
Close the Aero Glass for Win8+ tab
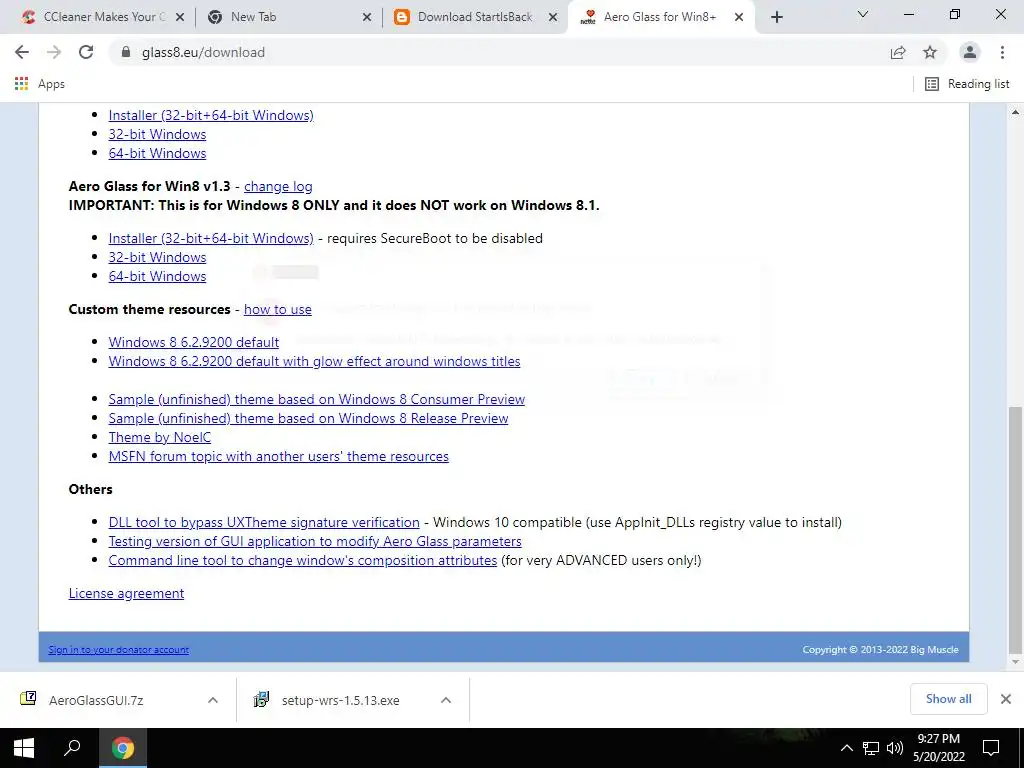pyautogui.click(x=739, y=18)
